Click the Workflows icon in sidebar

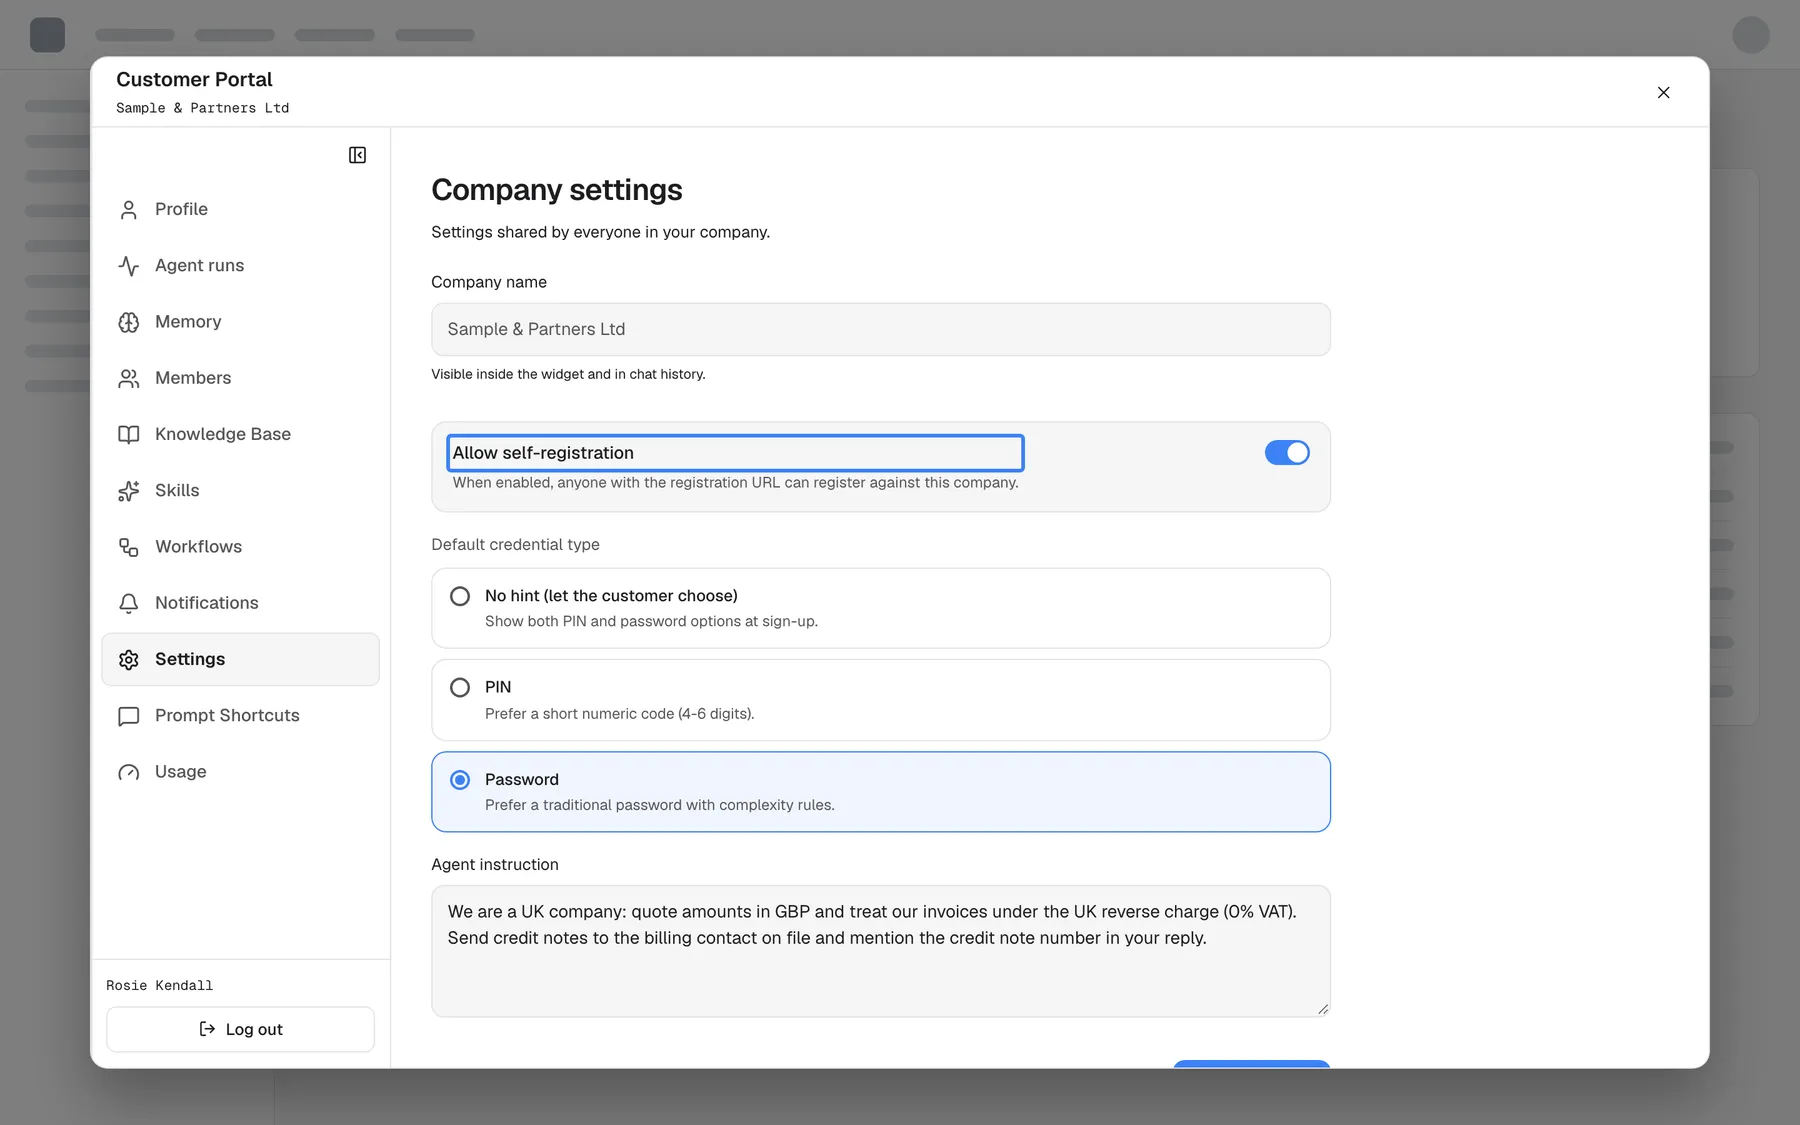click(129, 547)
